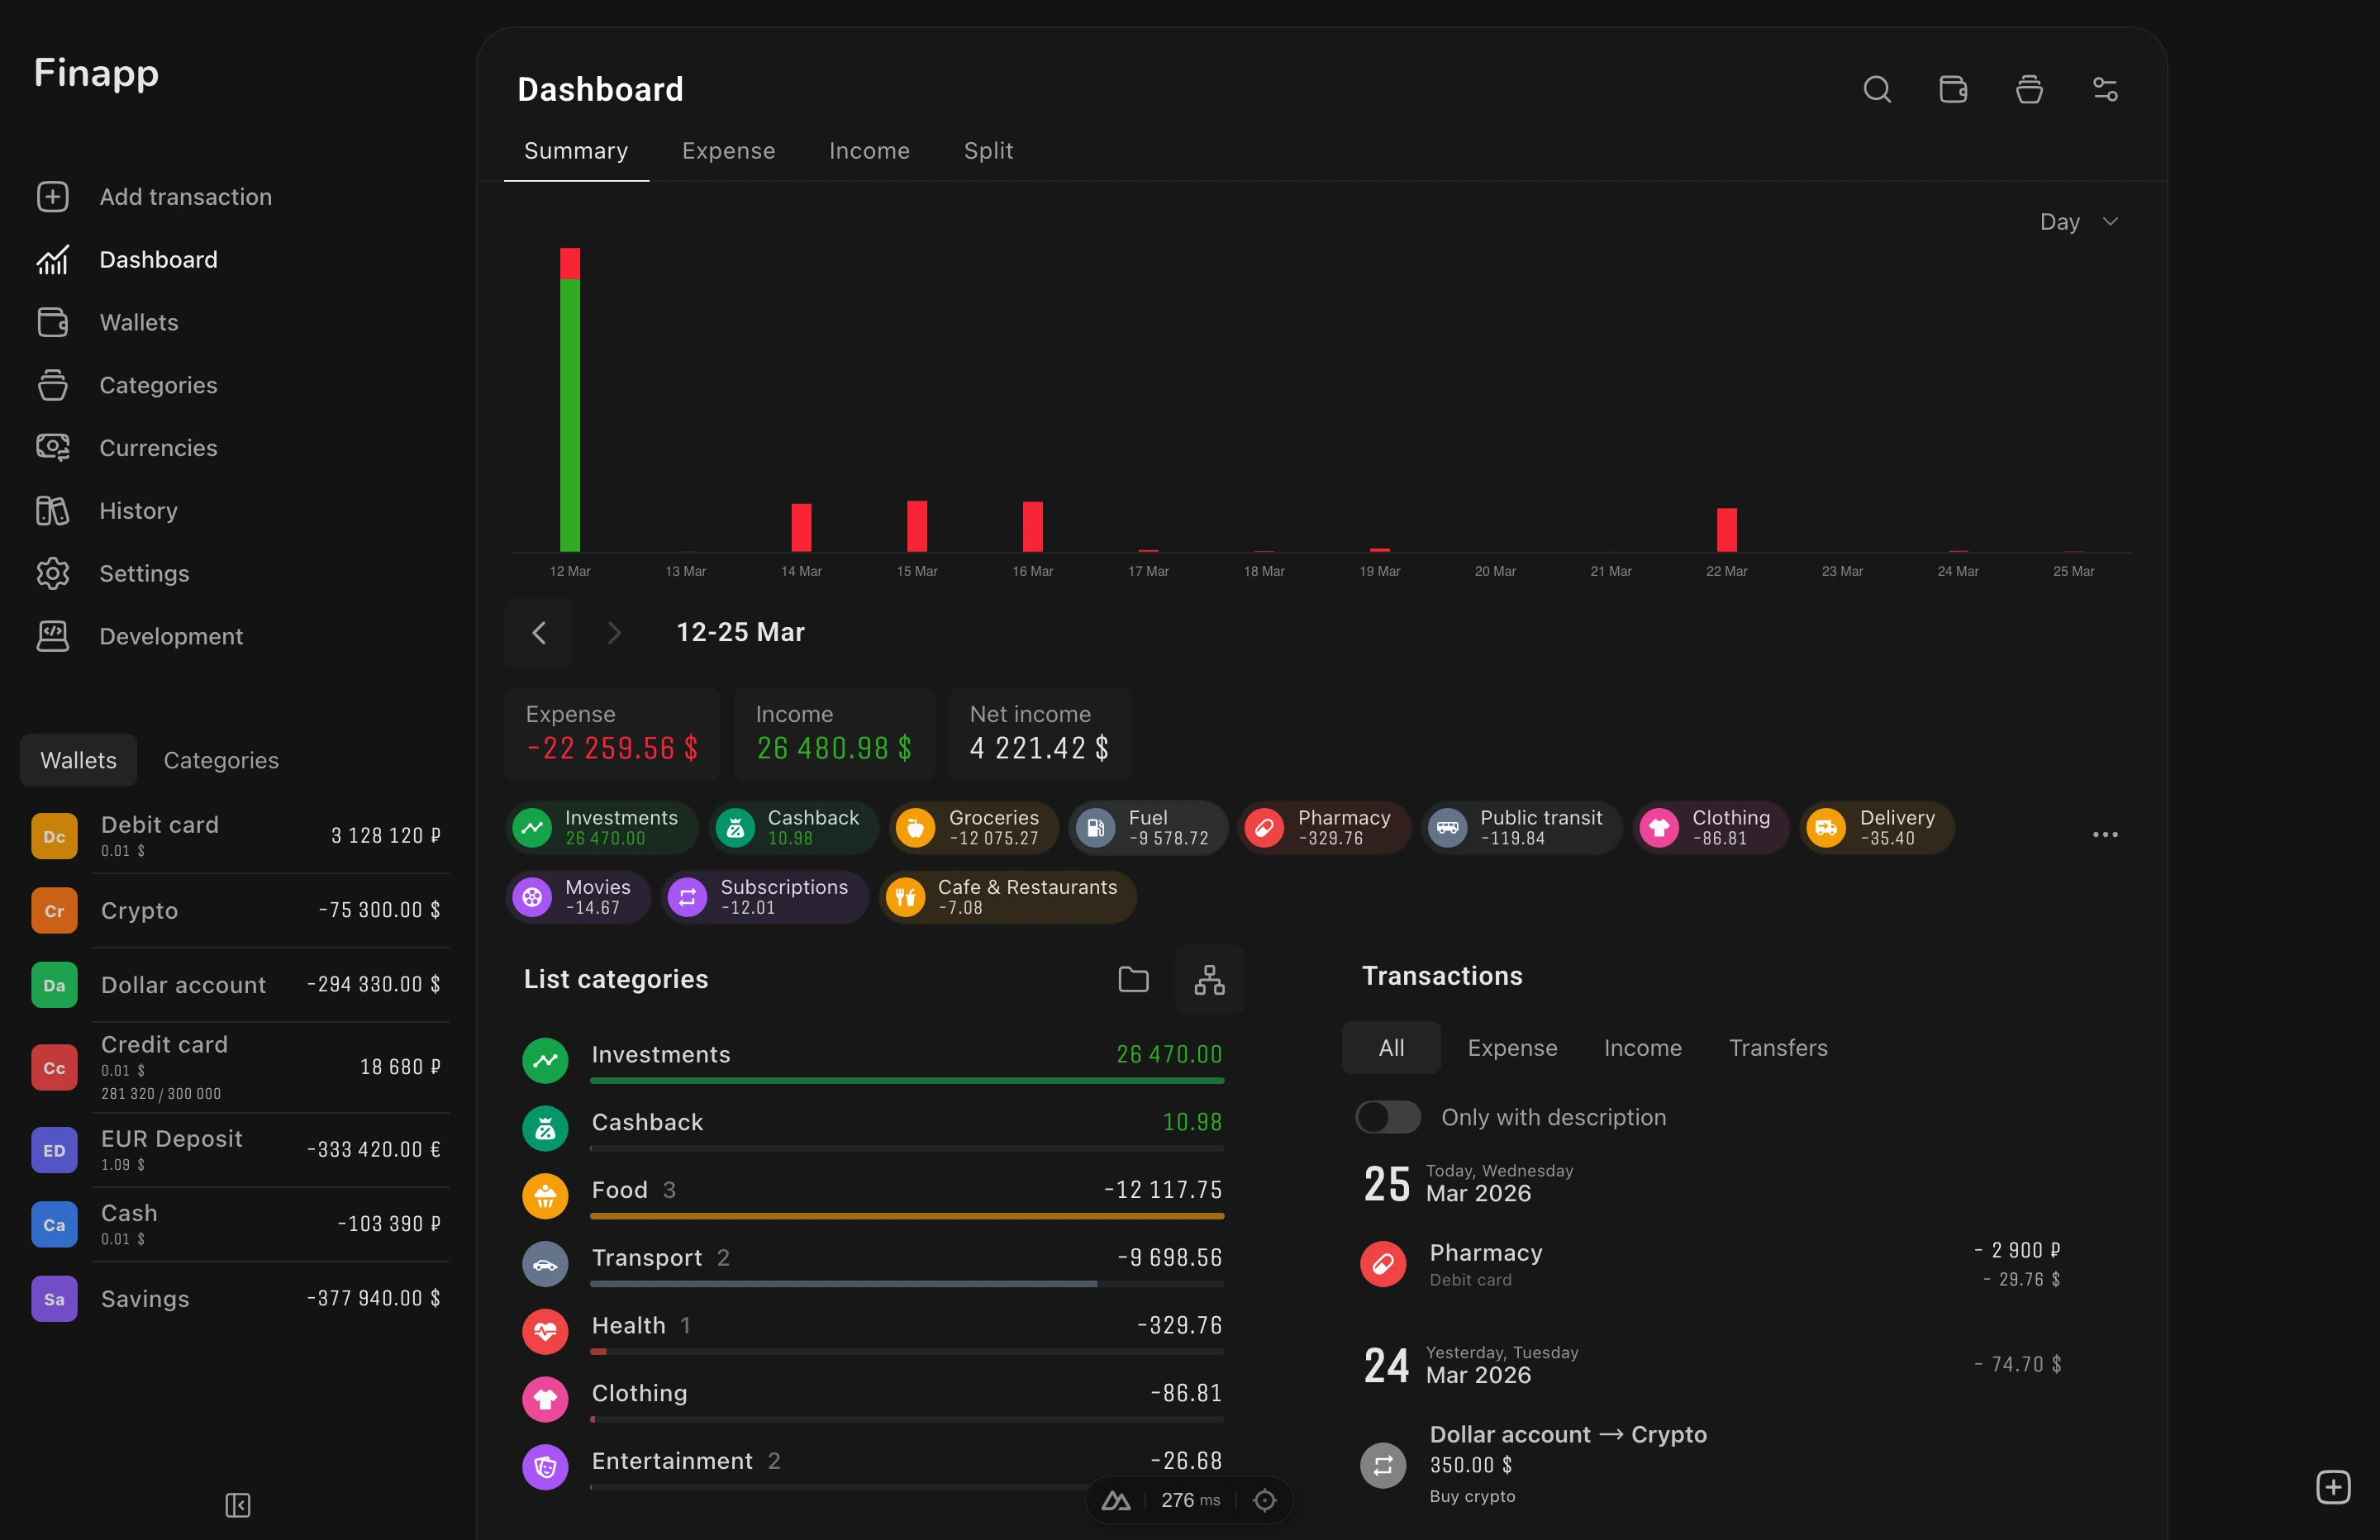Open the Credit card wallet row
Screen dimensions: 2380x1540
pyautogui.click(x=236, y=1067)
